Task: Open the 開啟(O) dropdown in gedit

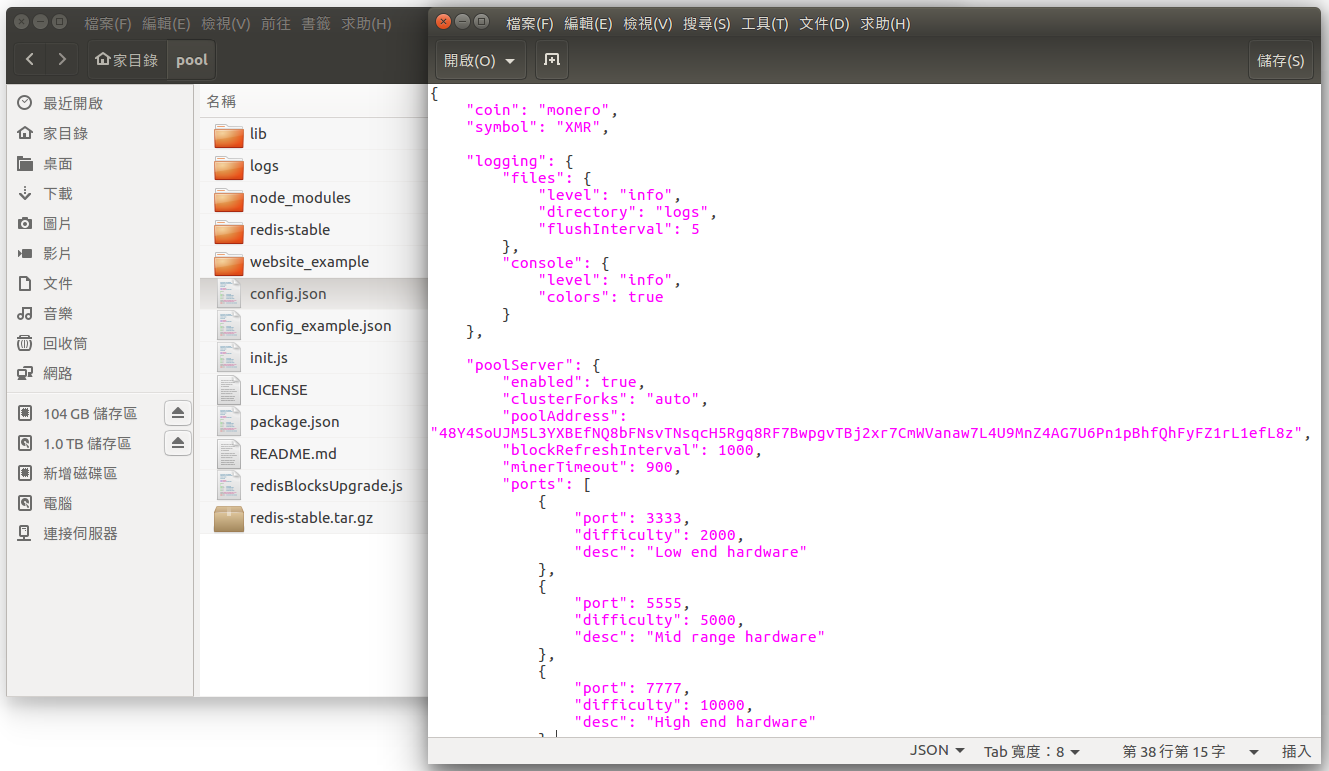Action: coord(480,61)
